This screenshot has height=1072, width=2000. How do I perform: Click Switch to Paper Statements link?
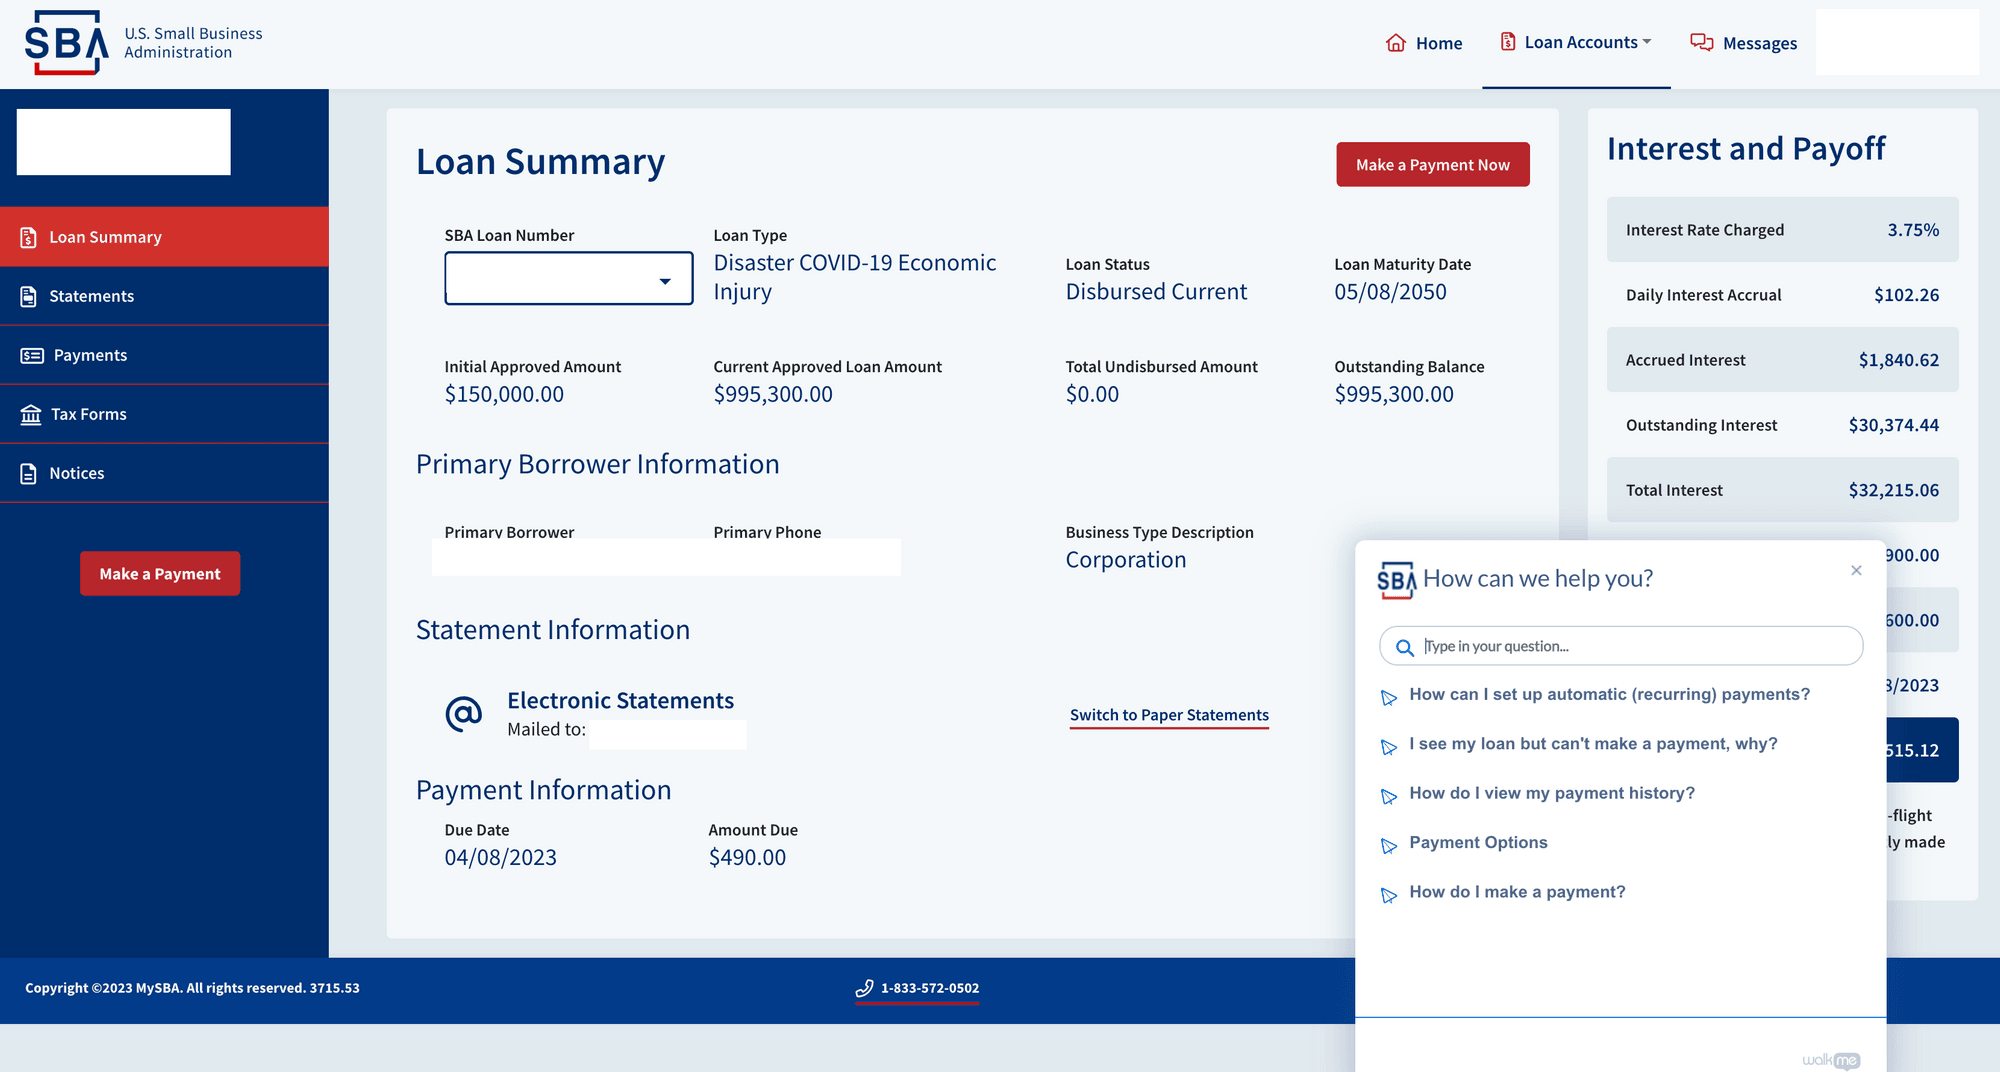1168,715
